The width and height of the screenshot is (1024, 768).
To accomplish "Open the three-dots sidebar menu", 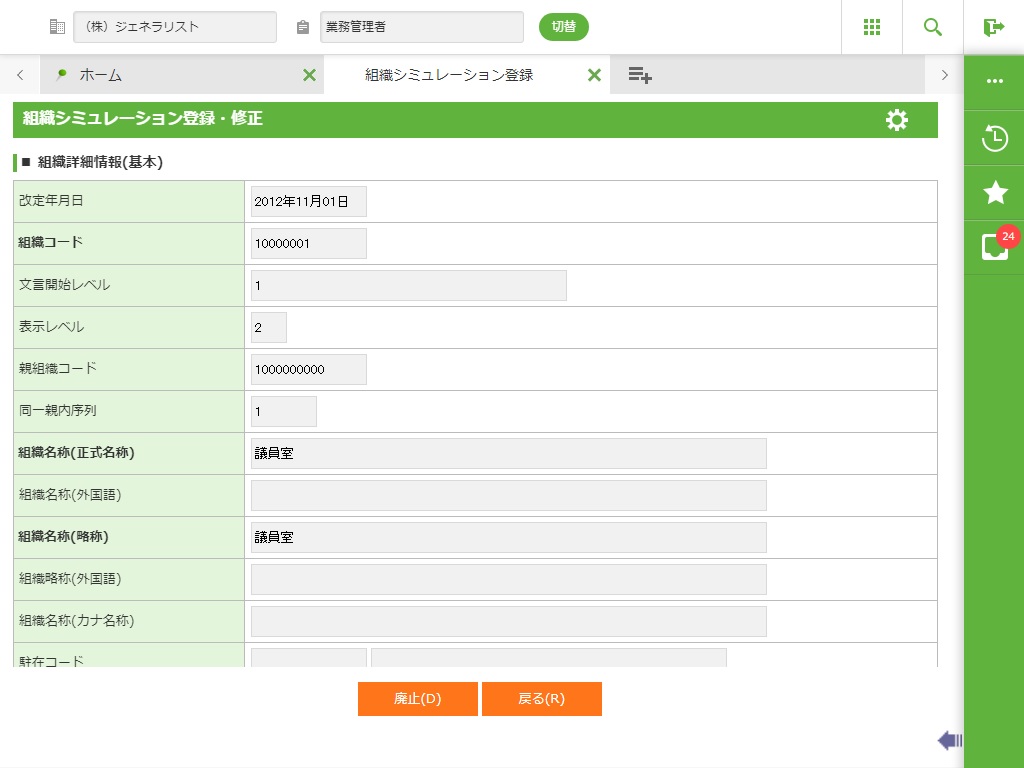I will (x=994, y=82).
